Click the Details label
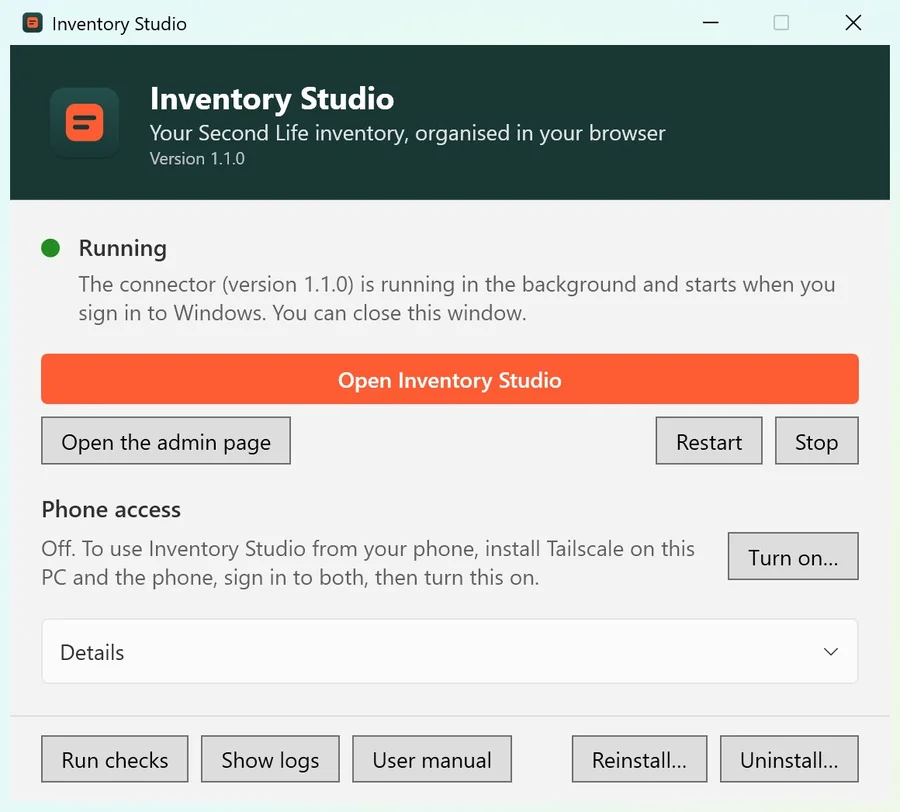 pos(92,652)
